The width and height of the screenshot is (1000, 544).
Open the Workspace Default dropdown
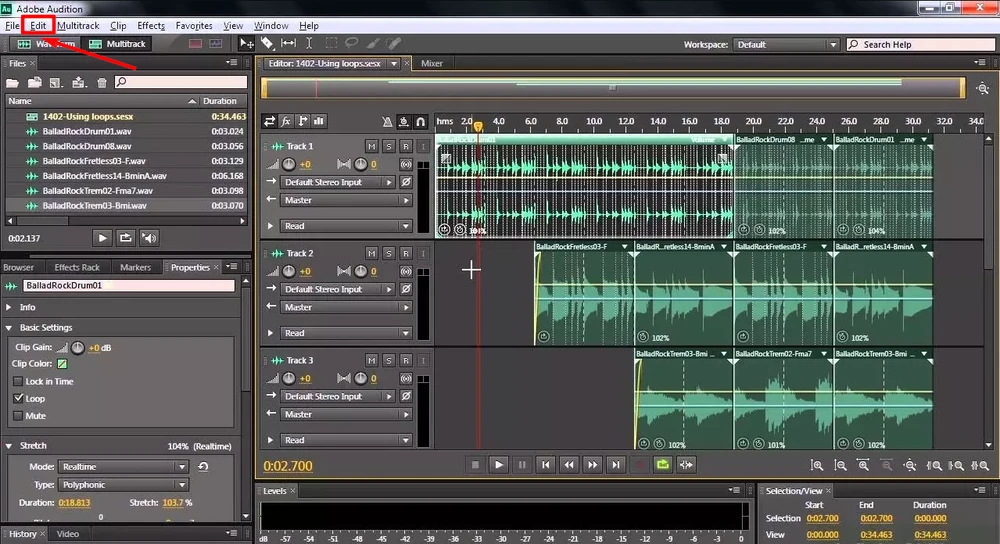pyautogui.click(x=786, y=45)
